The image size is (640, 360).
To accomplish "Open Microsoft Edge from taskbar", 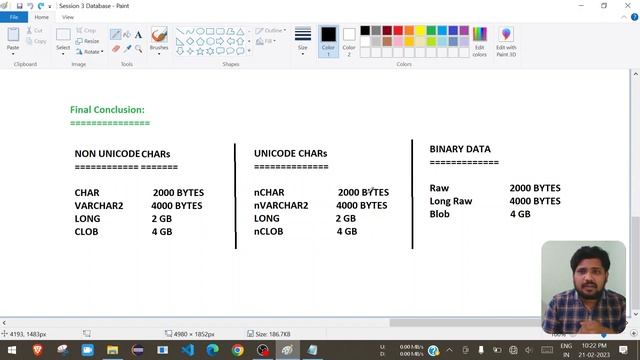I will pyautogui.click(x=213, y=350).
